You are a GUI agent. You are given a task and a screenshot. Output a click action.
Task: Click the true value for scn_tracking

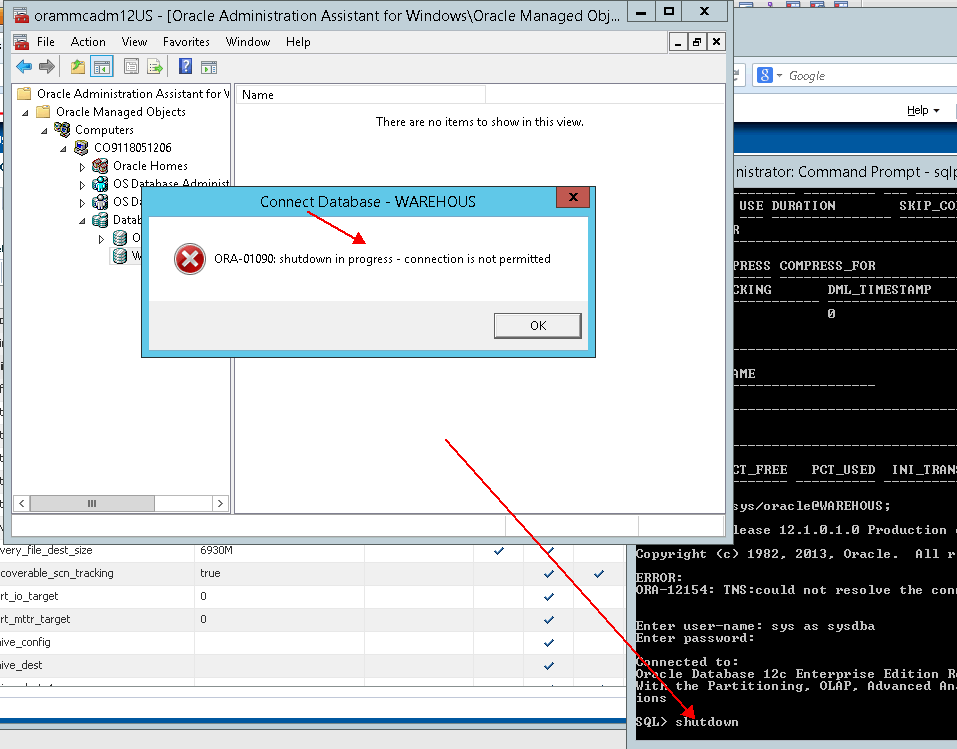pyautogui.click(x=210, y=573)
